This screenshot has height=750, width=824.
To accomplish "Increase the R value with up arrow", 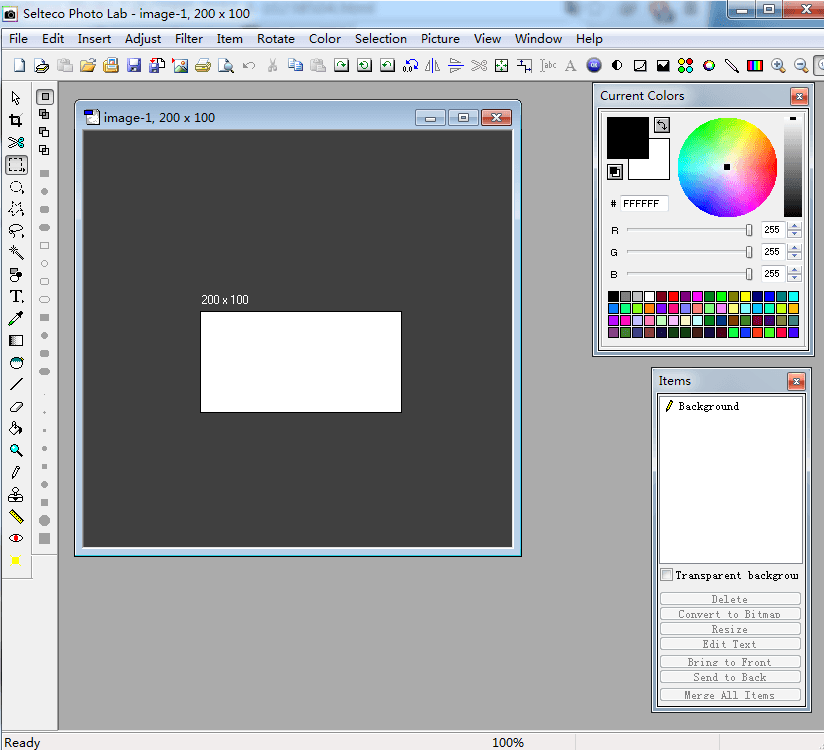I will 794,226.
